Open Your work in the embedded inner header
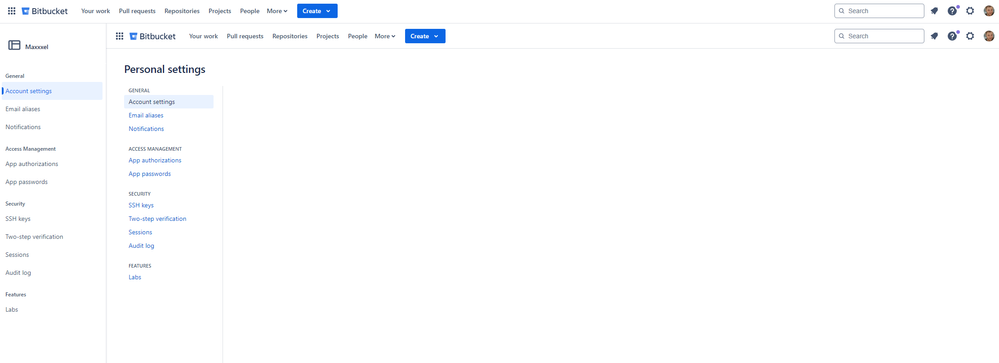Screen dimensions: 999x363 pos(203,36)
